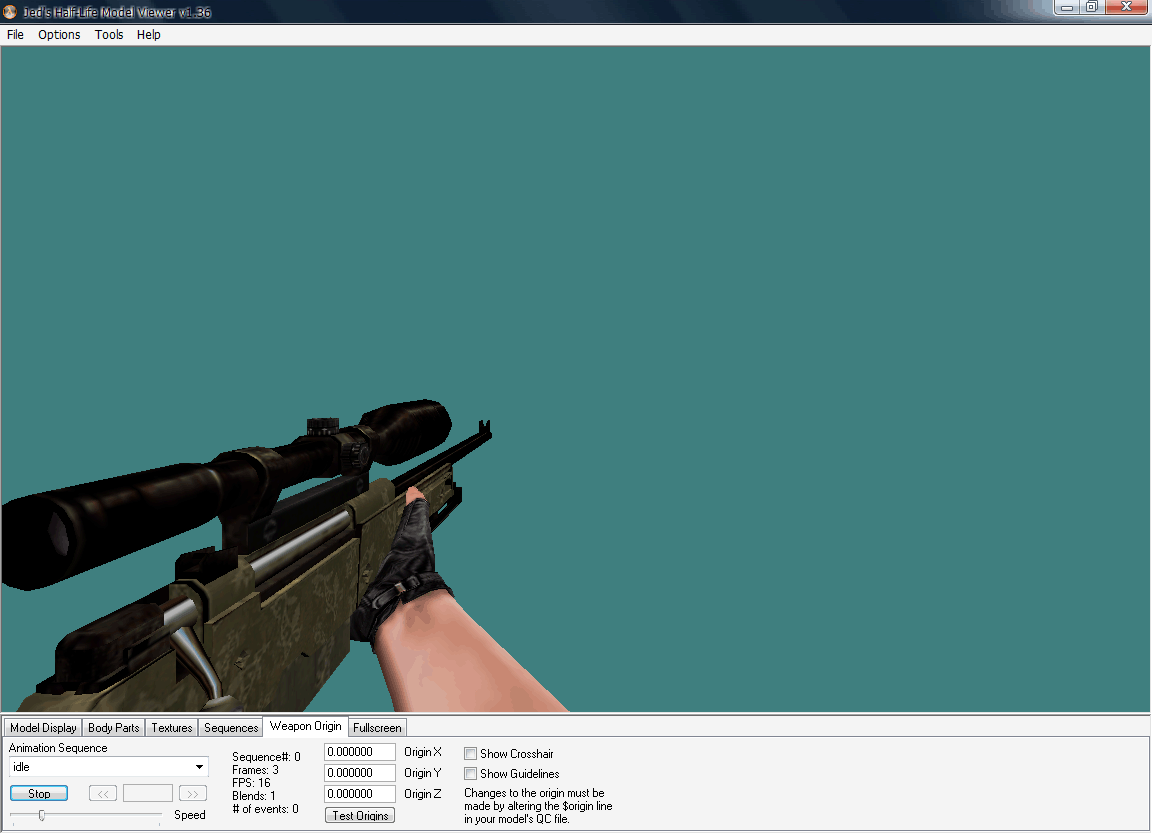Click the 'Sequence#: 0' info text
This screenshot has height=834, width=1152.
[x=266, y=757]
